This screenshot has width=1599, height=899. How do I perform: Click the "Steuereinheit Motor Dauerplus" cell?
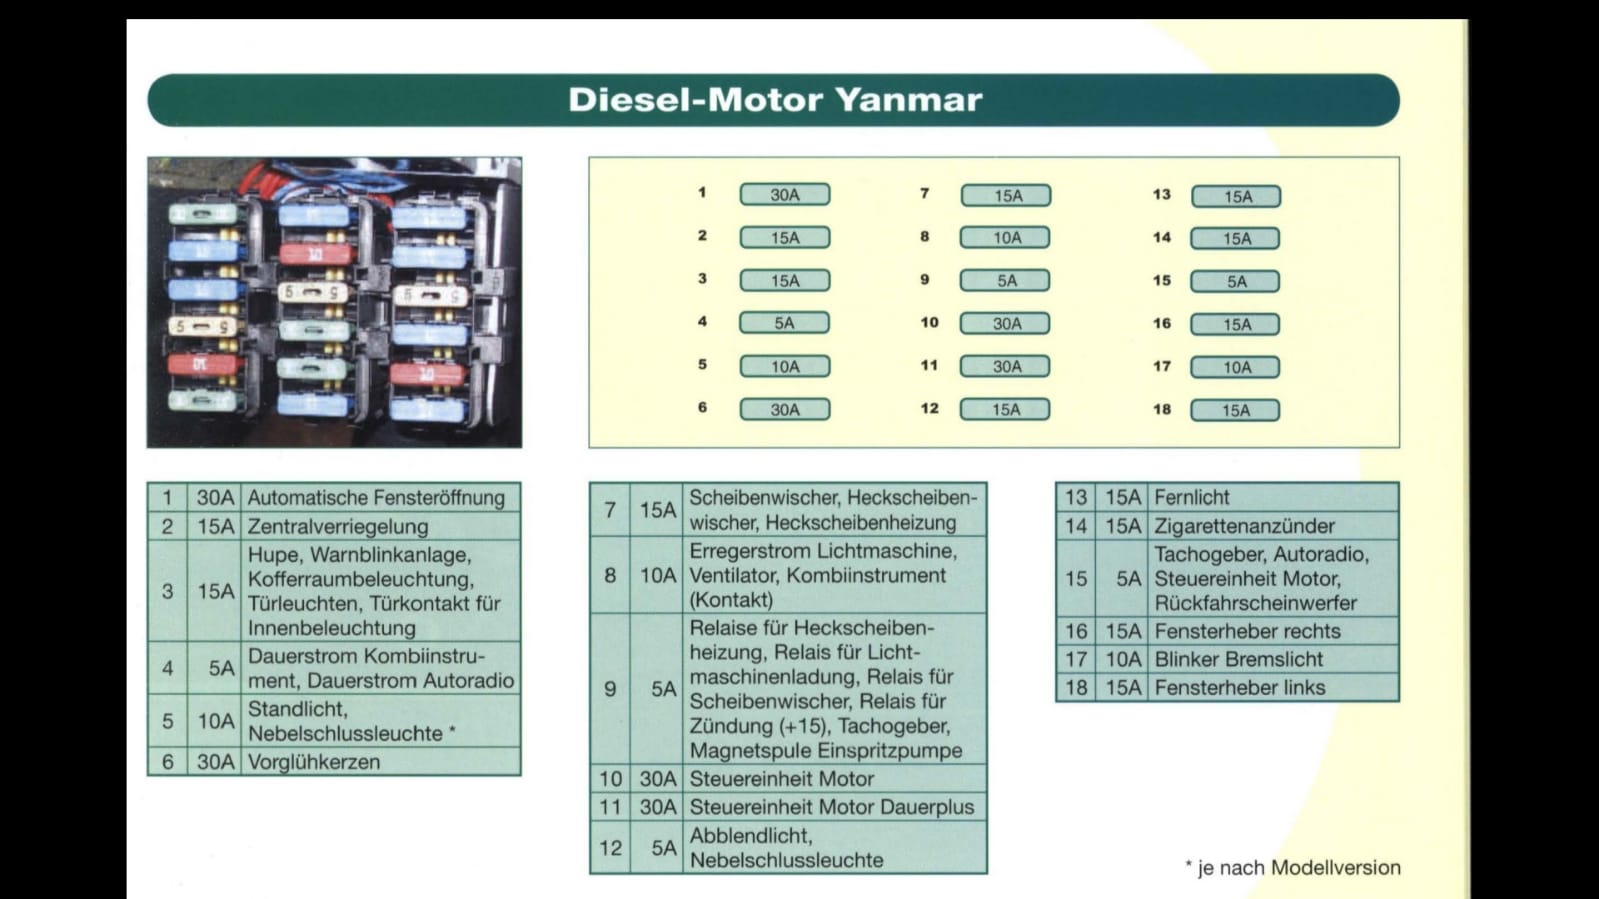(834, 807)
